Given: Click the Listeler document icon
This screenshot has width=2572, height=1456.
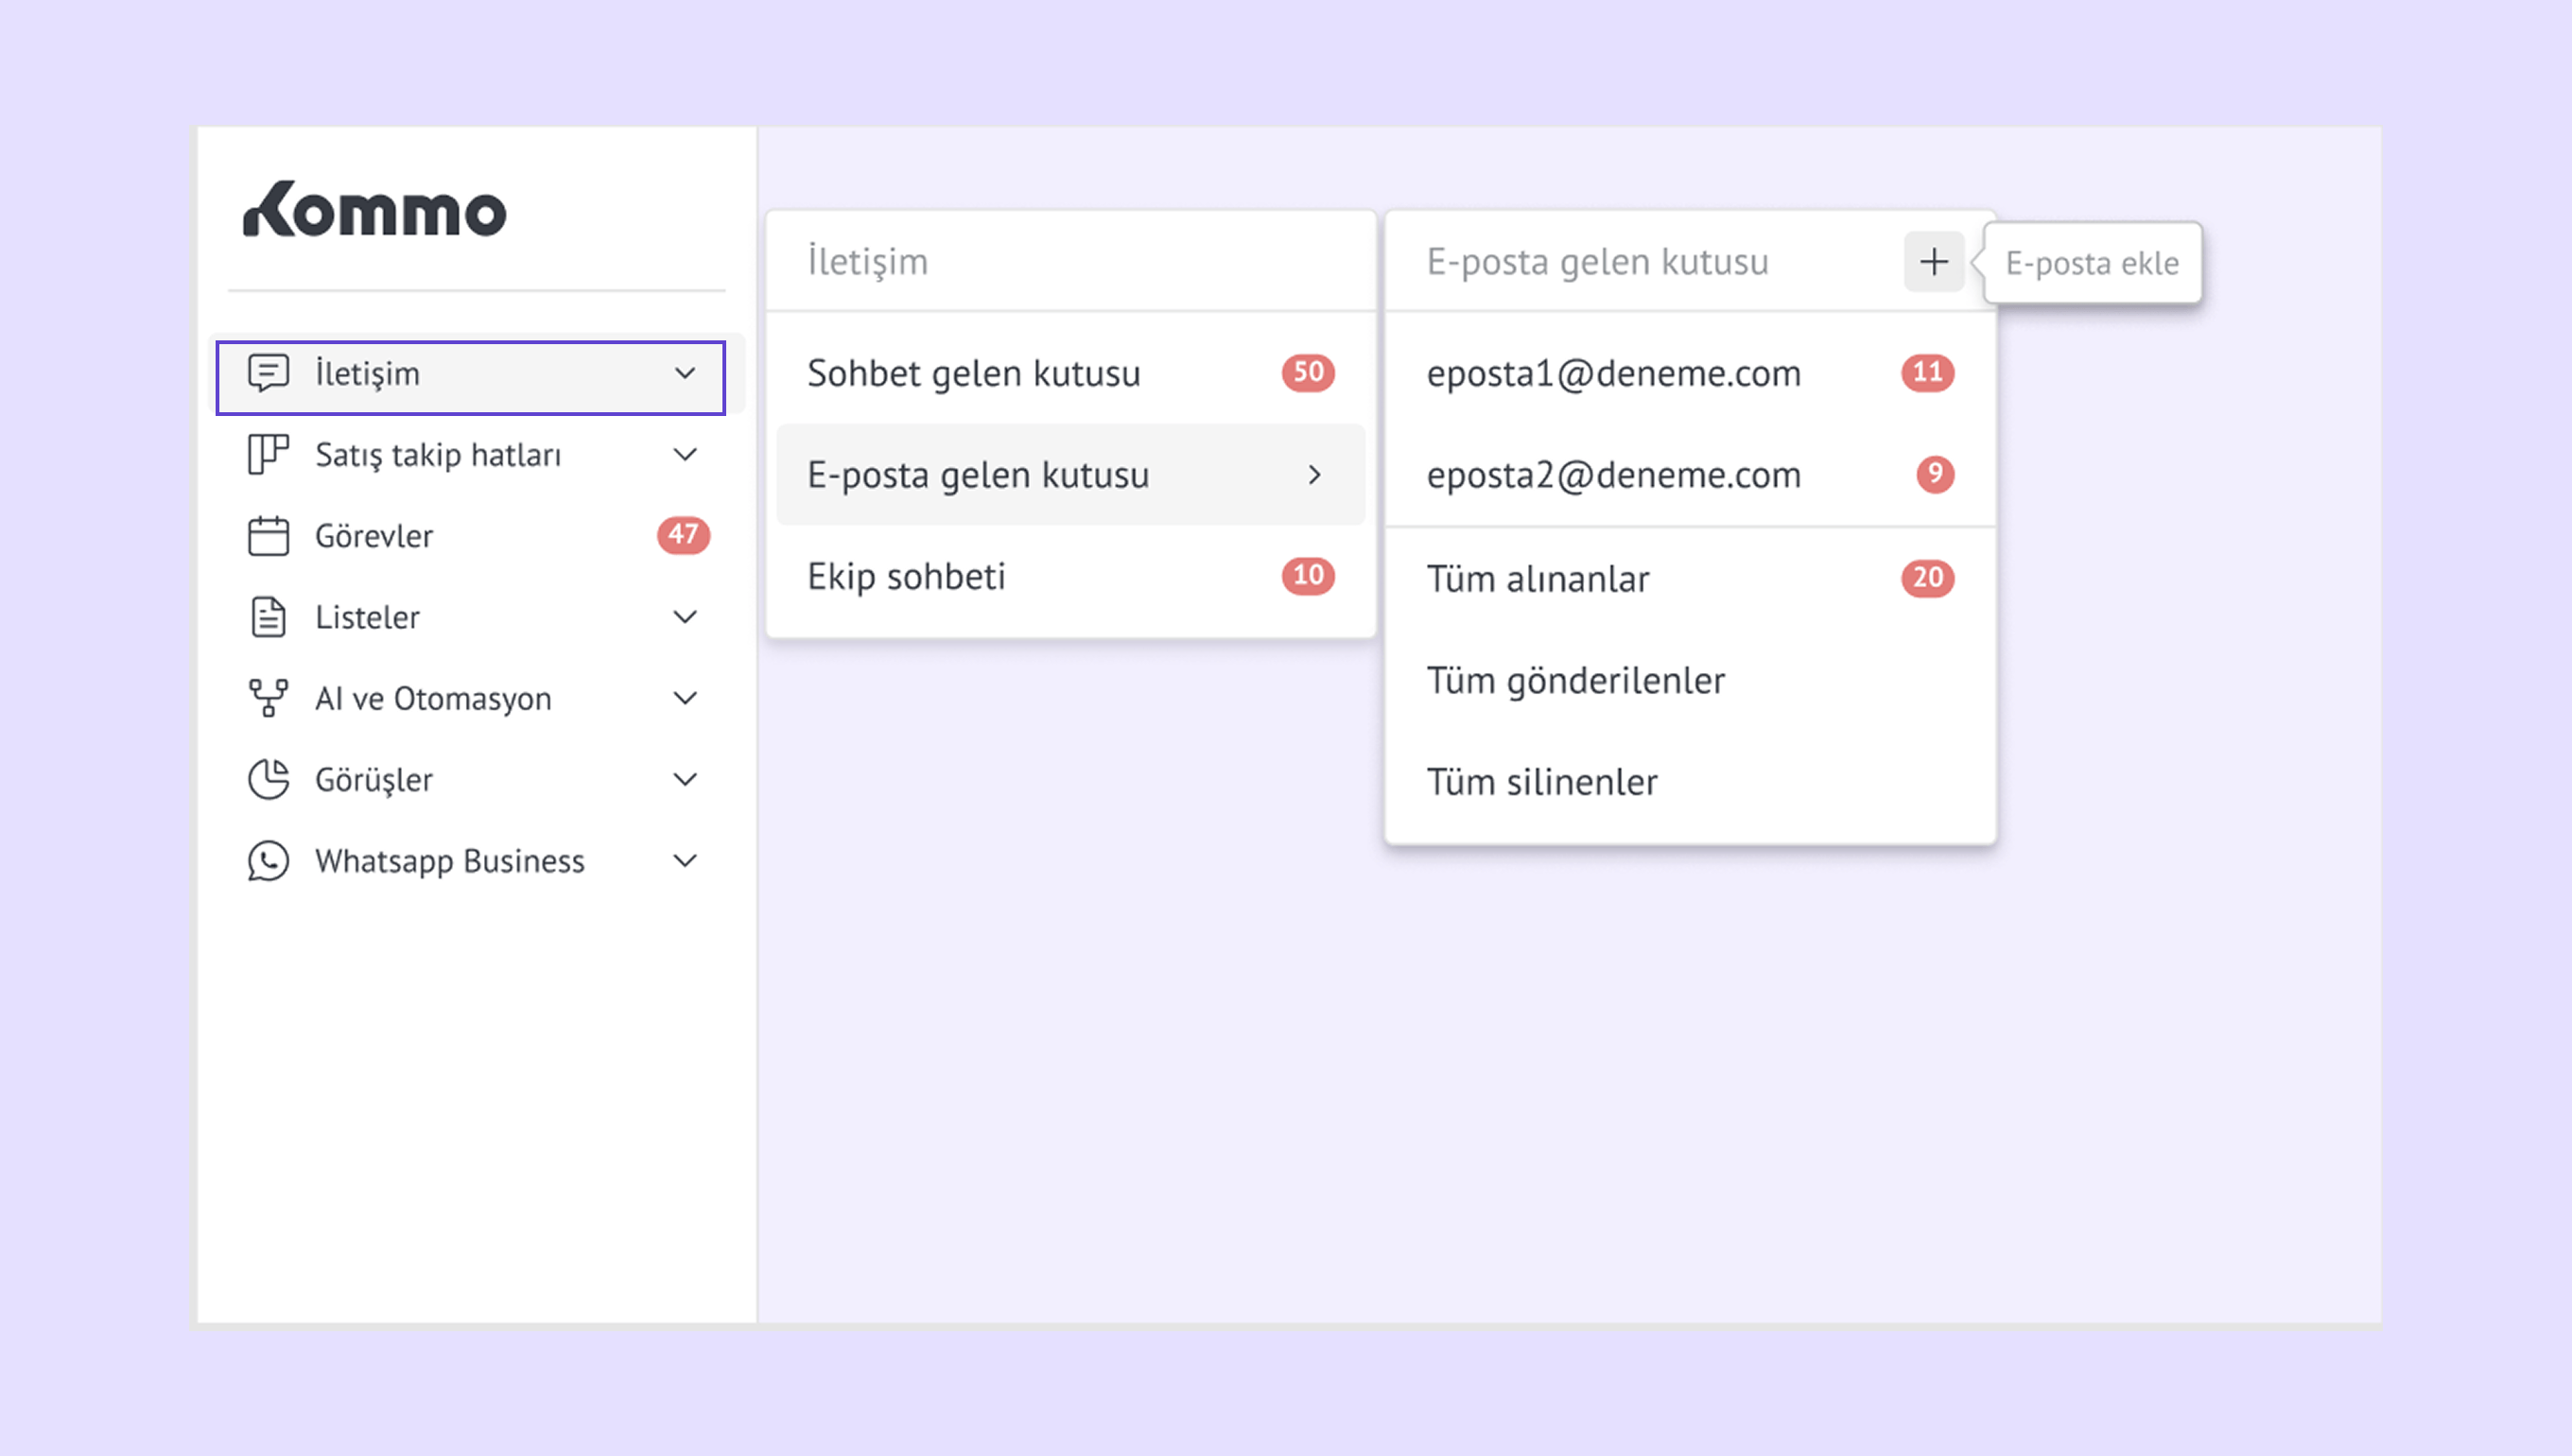Looking at the screenshot, I should click(268, 617).
